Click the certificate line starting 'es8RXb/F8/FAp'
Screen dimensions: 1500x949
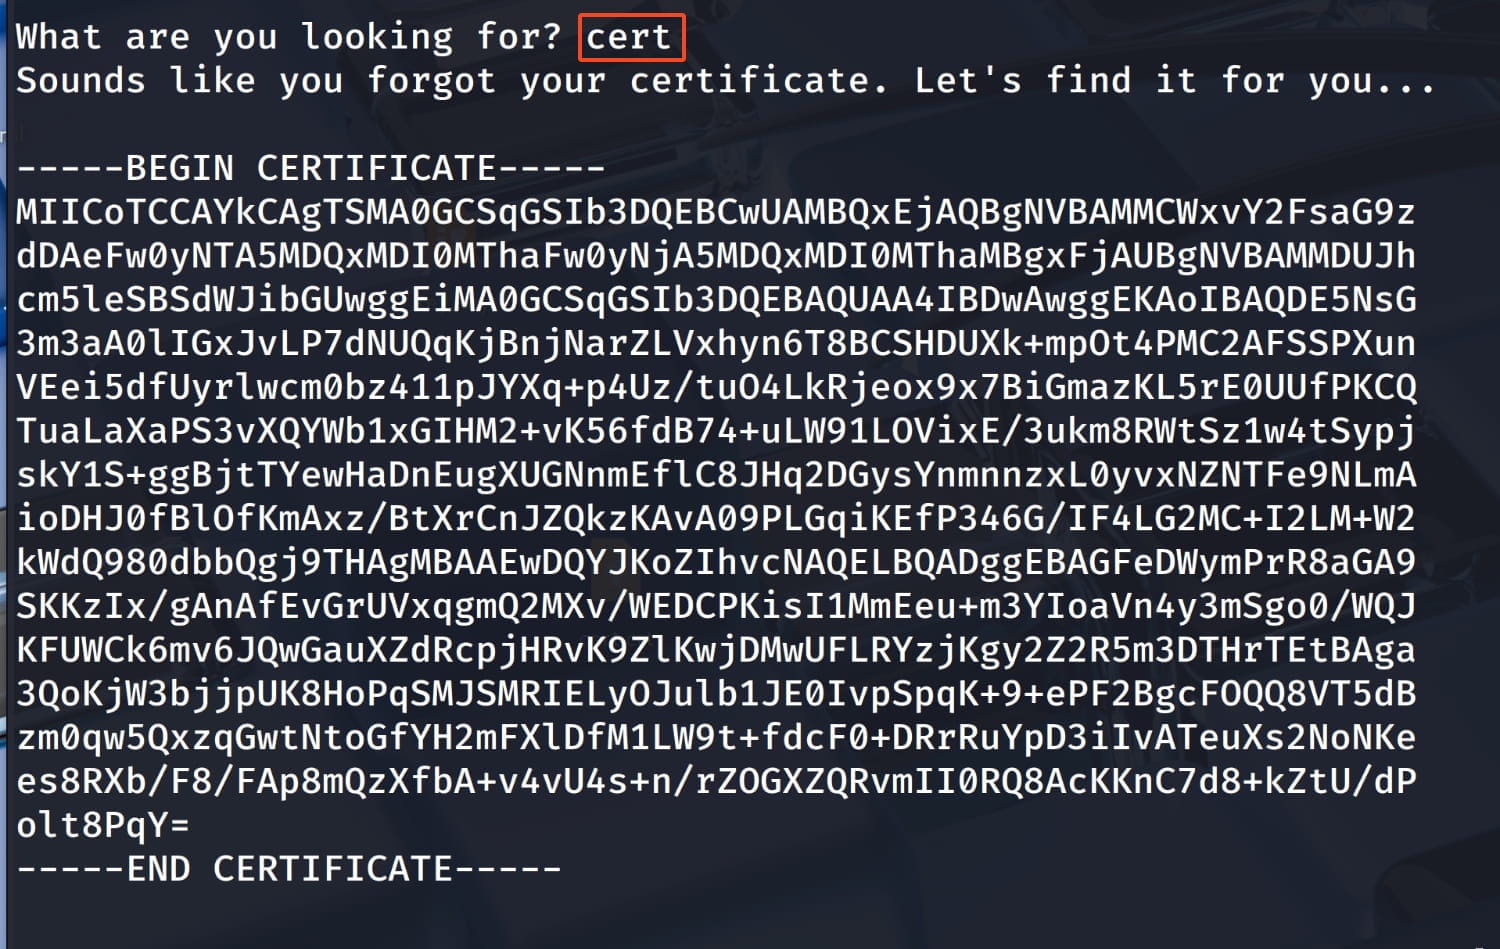click(x=716, y=781)
